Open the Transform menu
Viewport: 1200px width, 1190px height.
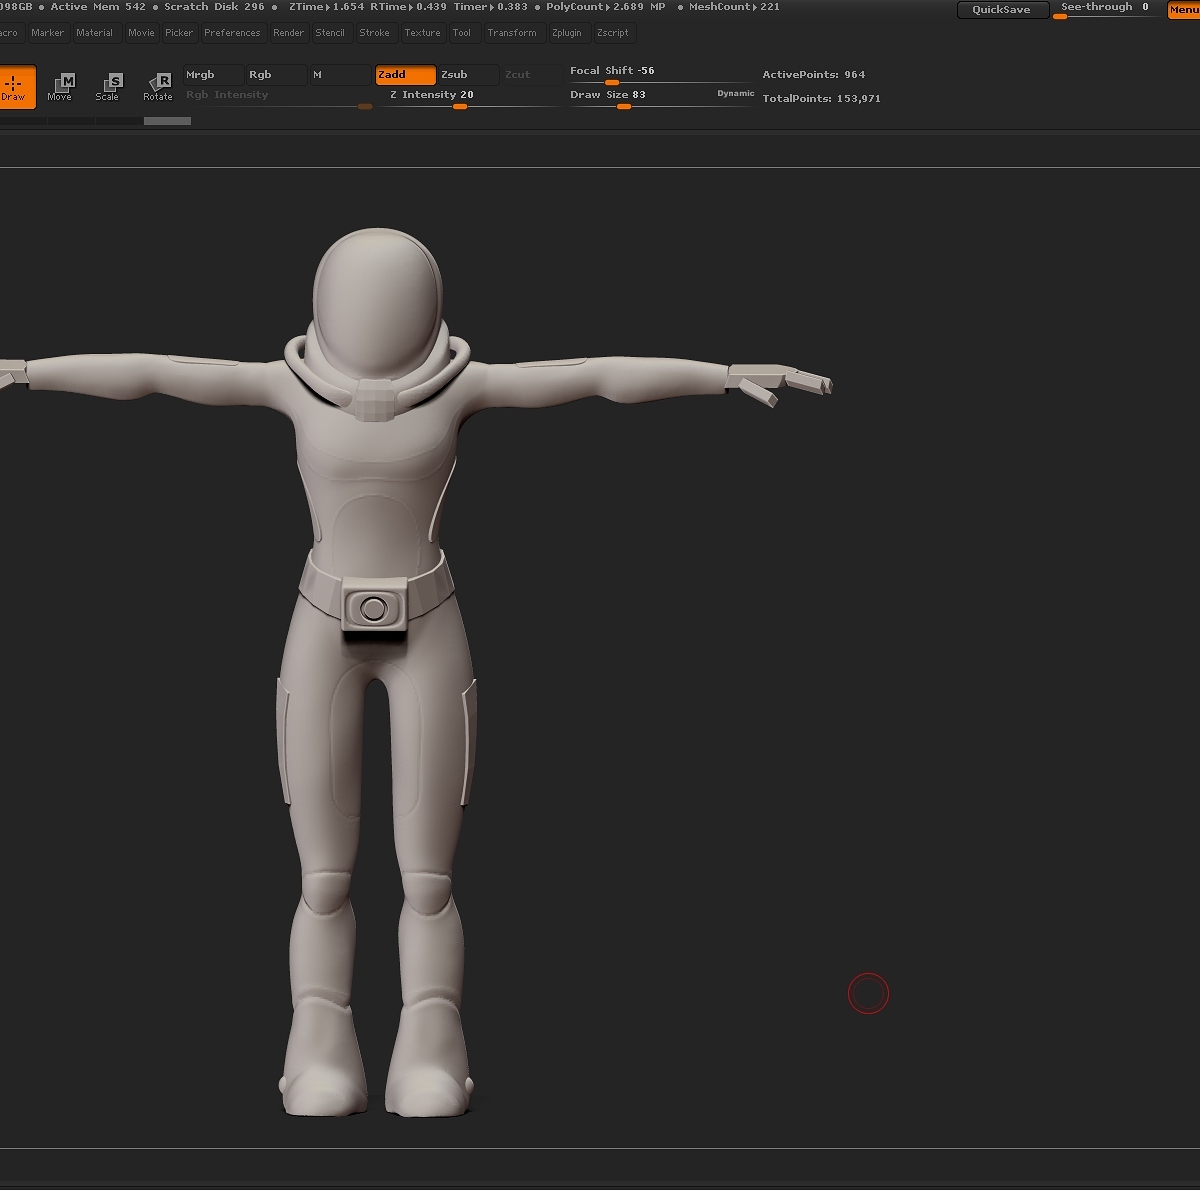512,33
